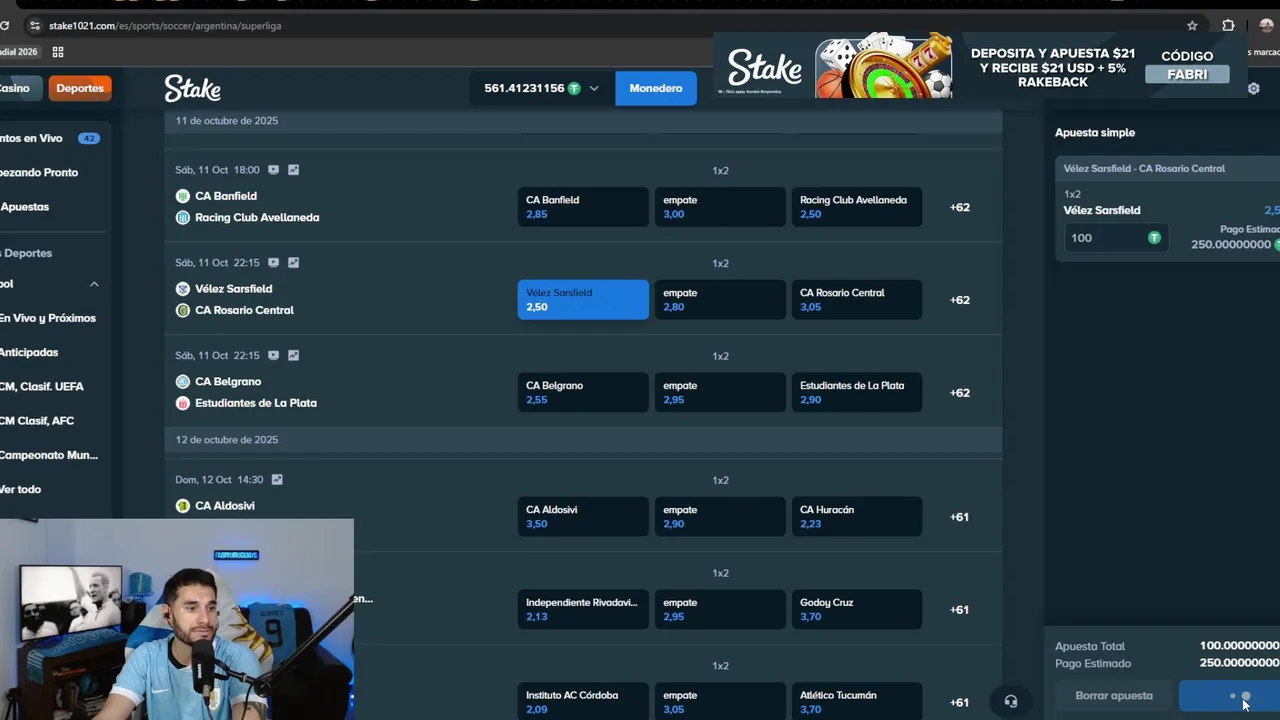The height and width of the screenshot is (720, 1280).
Task: Open browser extensions puzzle icon
Action: click(1228, 26)
